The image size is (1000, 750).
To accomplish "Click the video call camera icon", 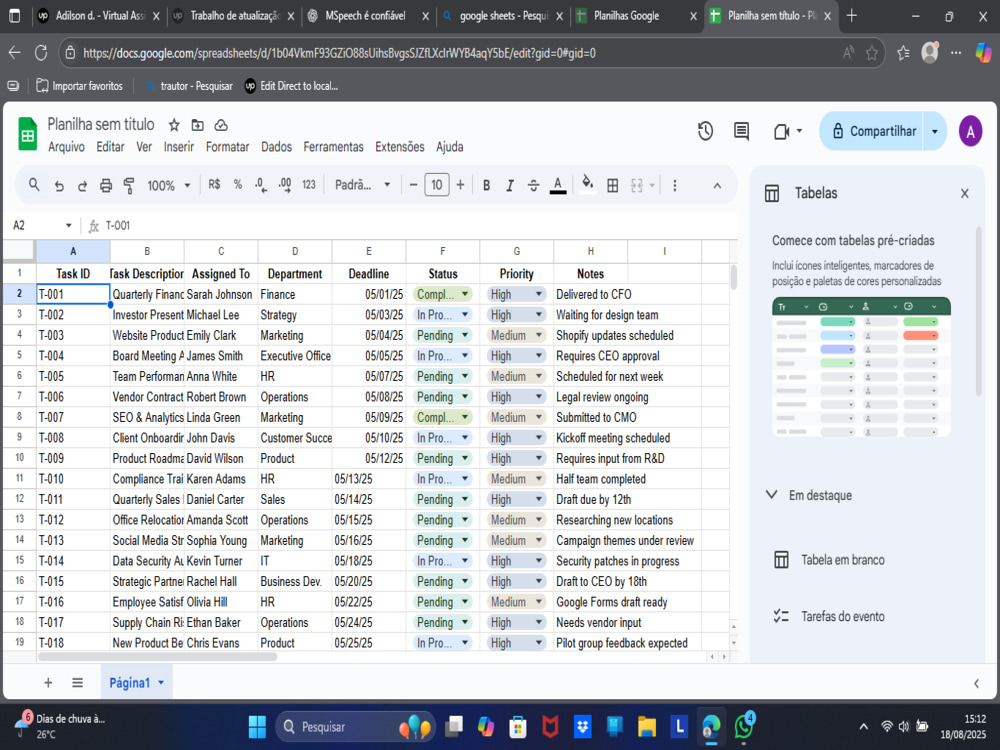I will tap(782, 131).
